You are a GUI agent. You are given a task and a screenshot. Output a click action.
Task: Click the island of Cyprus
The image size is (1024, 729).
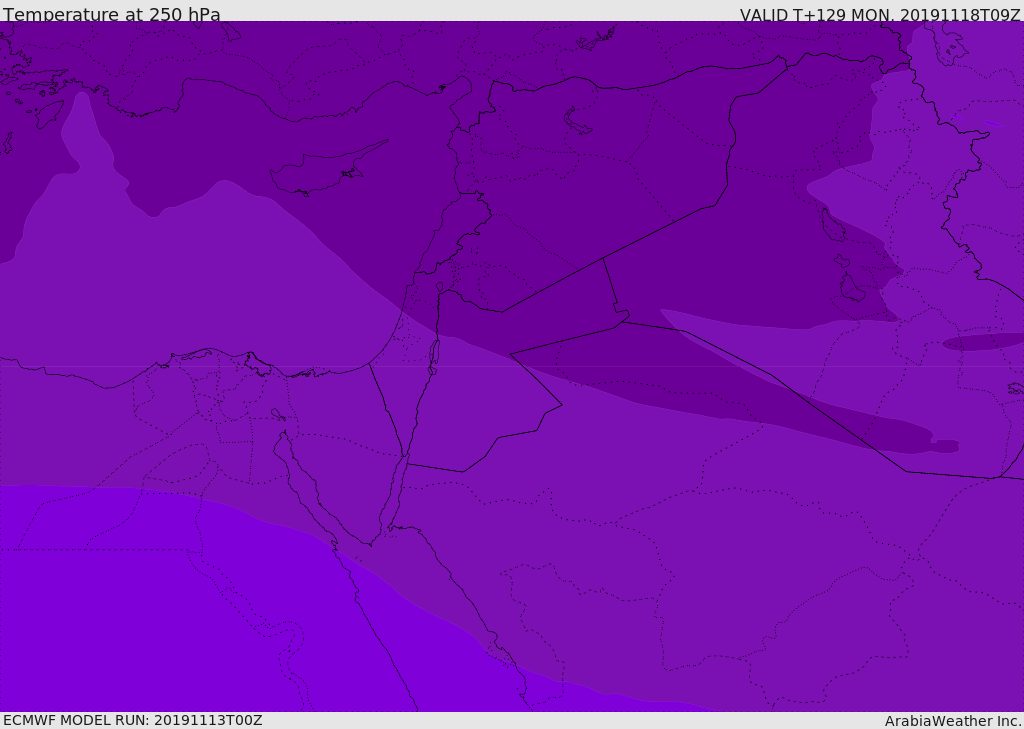(318, 174)
